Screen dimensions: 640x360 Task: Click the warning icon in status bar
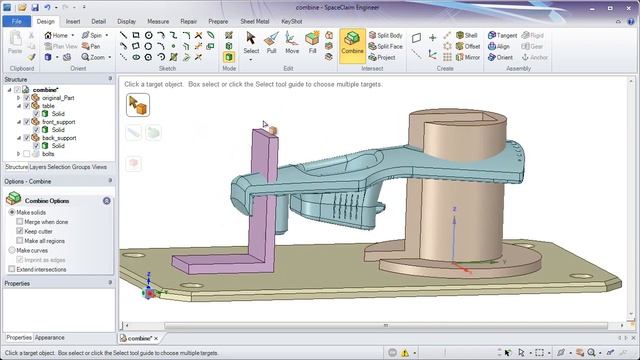405,353
